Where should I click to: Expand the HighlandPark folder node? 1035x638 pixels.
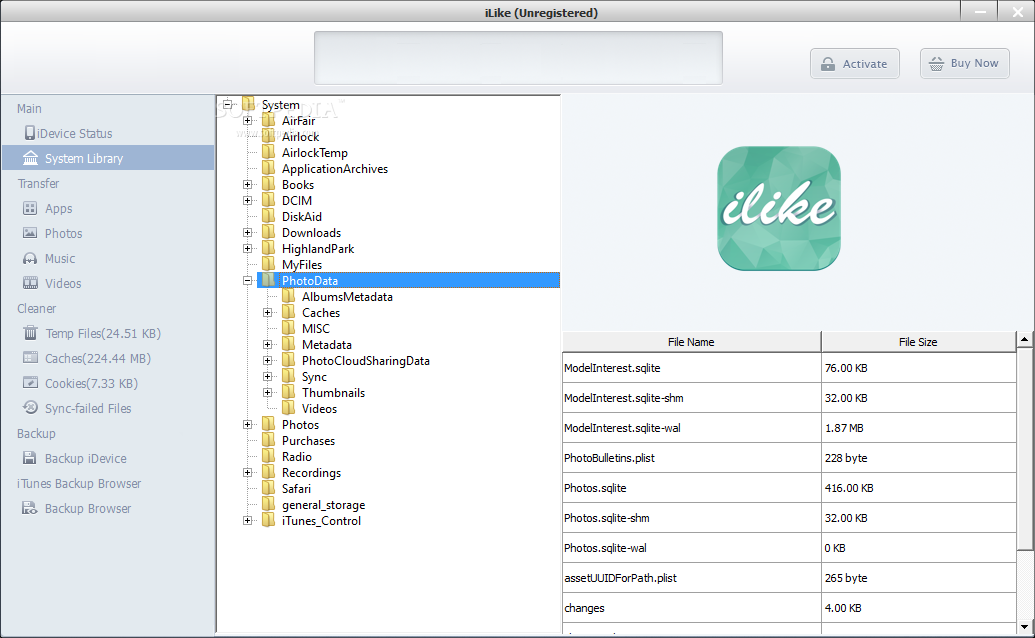[248, 248]
